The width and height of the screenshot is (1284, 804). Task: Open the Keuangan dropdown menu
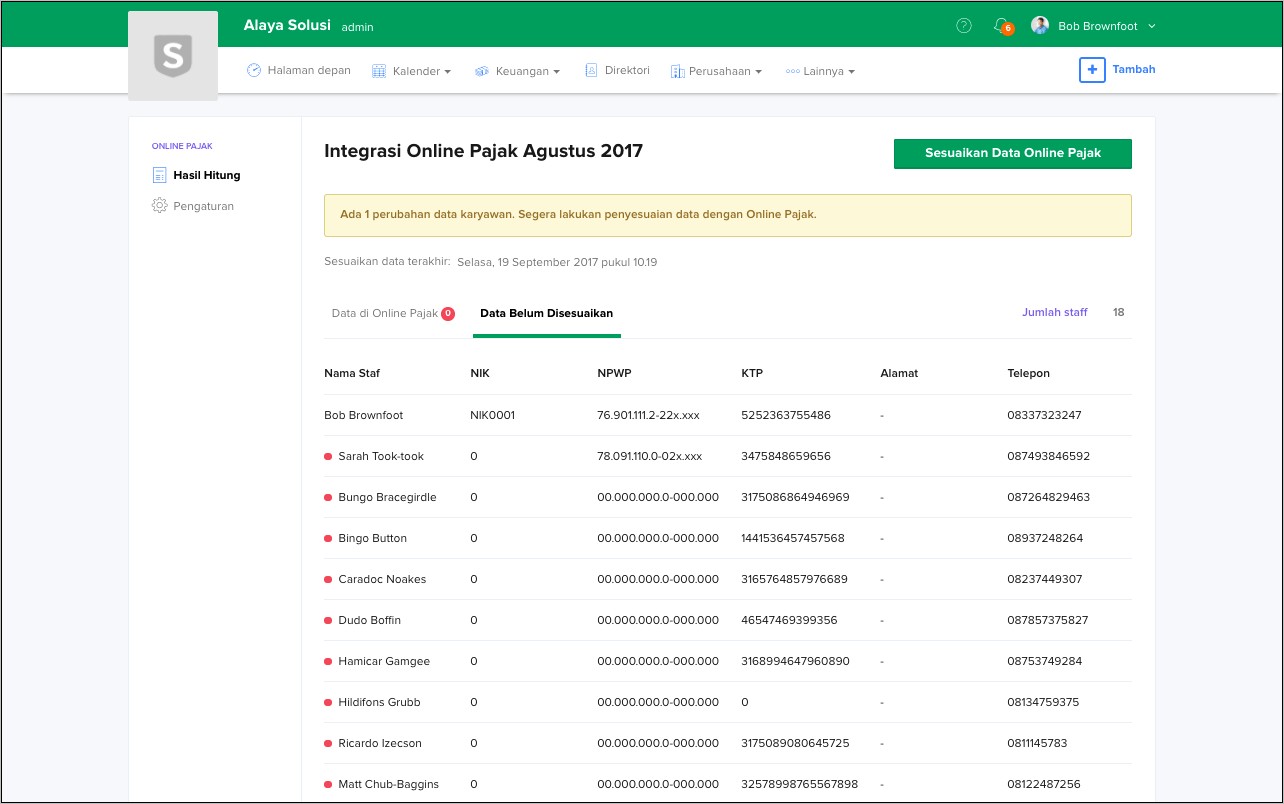(528, 71)
